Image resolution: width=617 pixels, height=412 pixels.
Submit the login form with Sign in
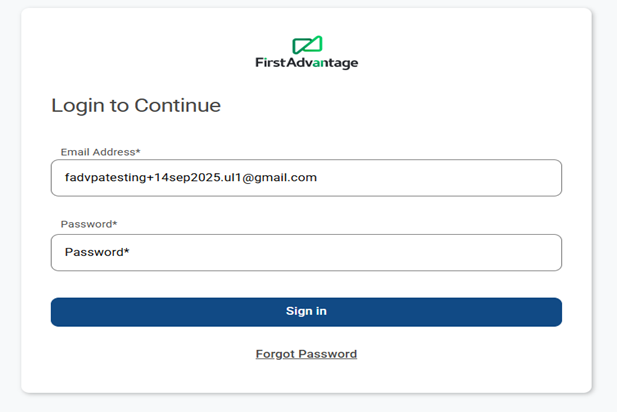[x=306, y=312]
